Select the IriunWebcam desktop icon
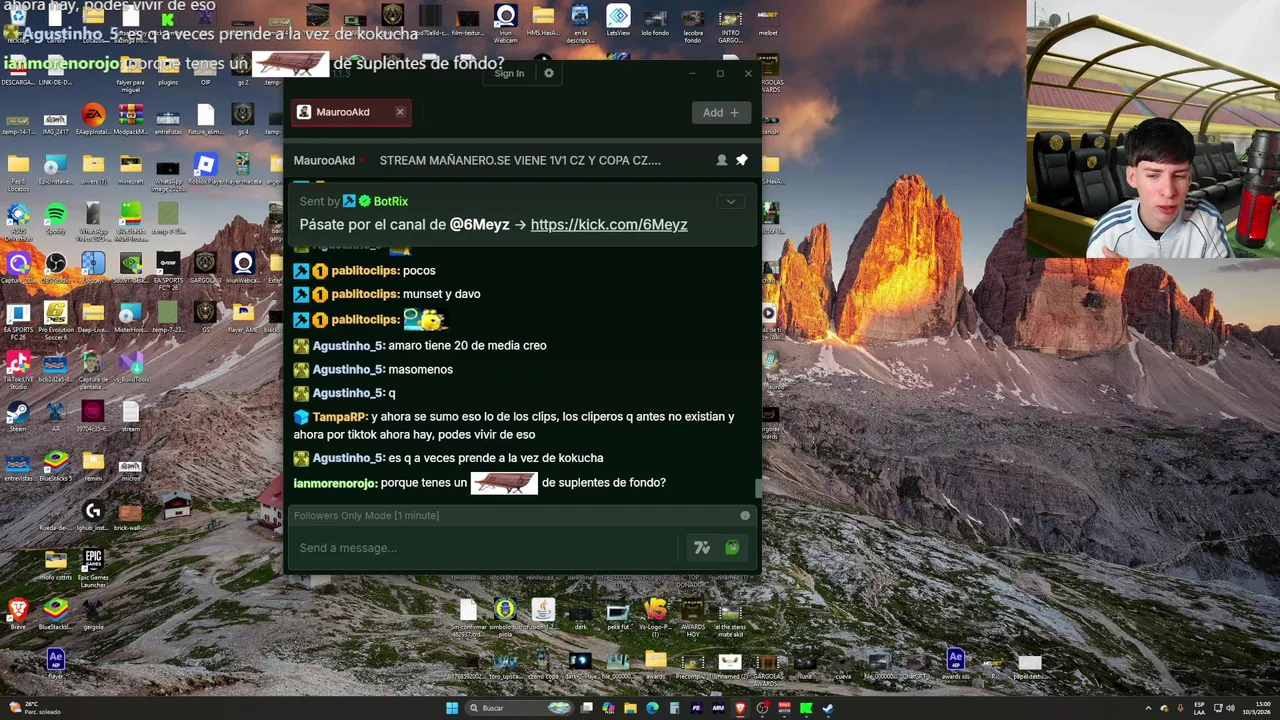The width and height of the screenshot is (1280, 720). pos(243,268)
